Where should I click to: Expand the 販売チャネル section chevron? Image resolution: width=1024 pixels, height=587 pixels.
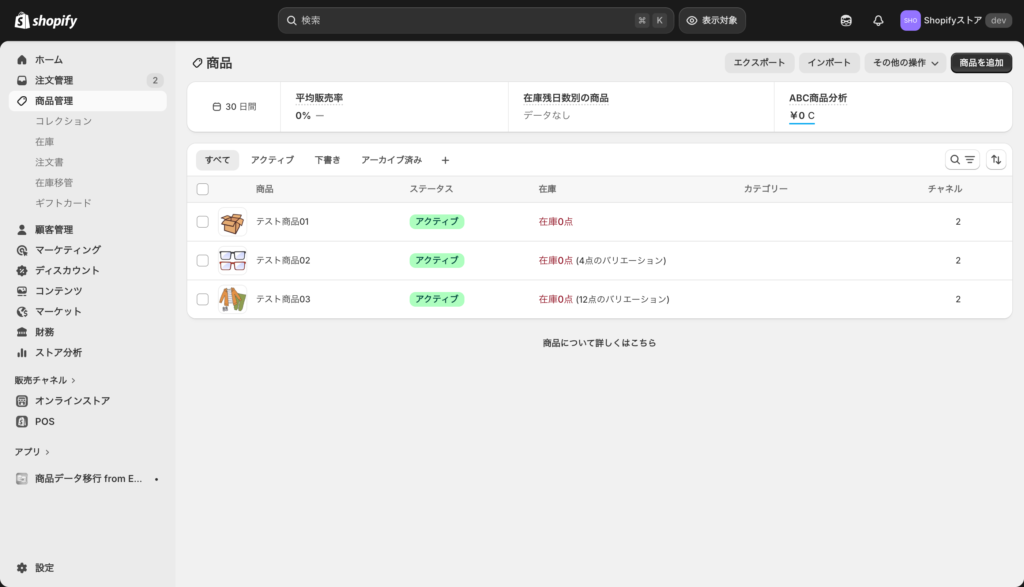click(74, 380)
